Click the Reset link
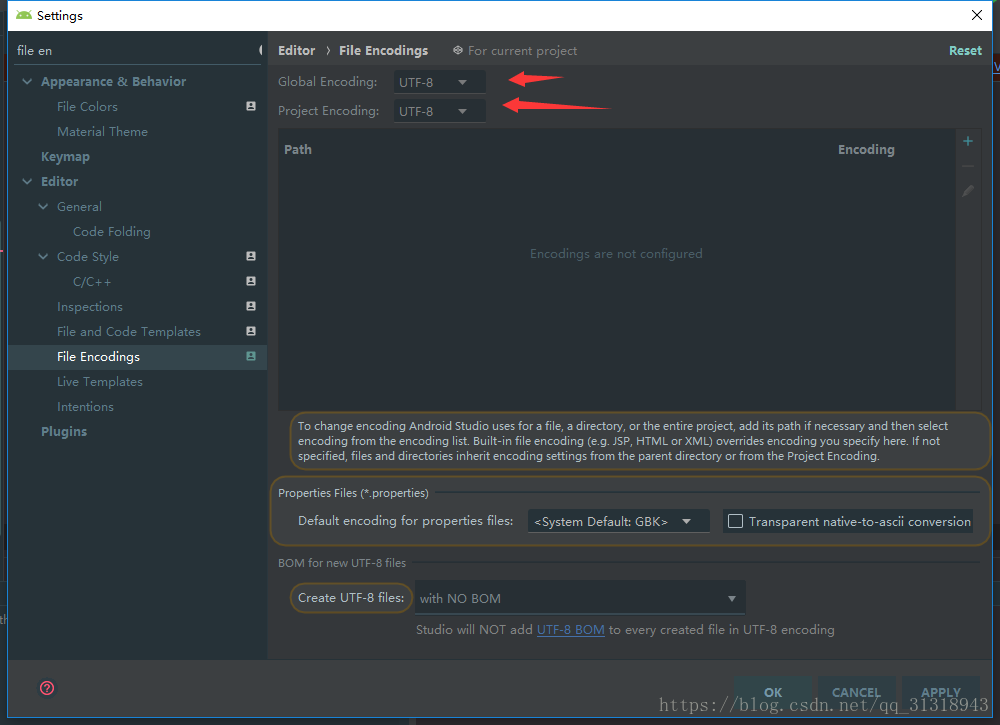1000x725 pixels. pyautogui.click(x=965, y=50)
